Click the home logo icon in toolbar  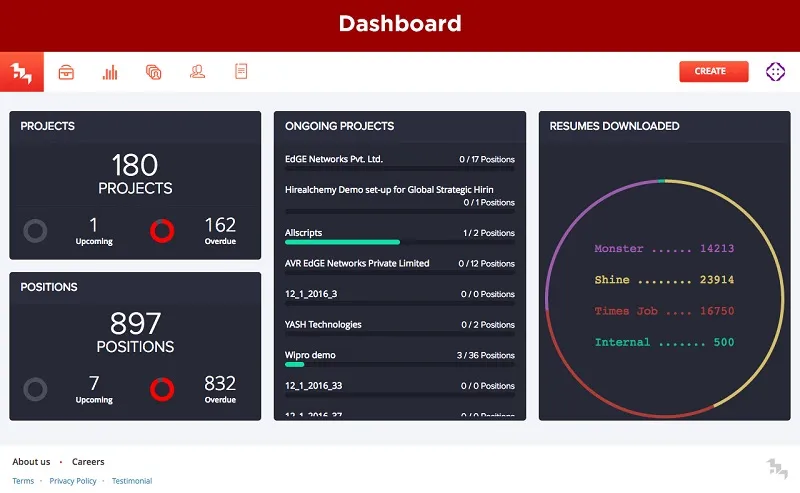click(x=21, y=72)
